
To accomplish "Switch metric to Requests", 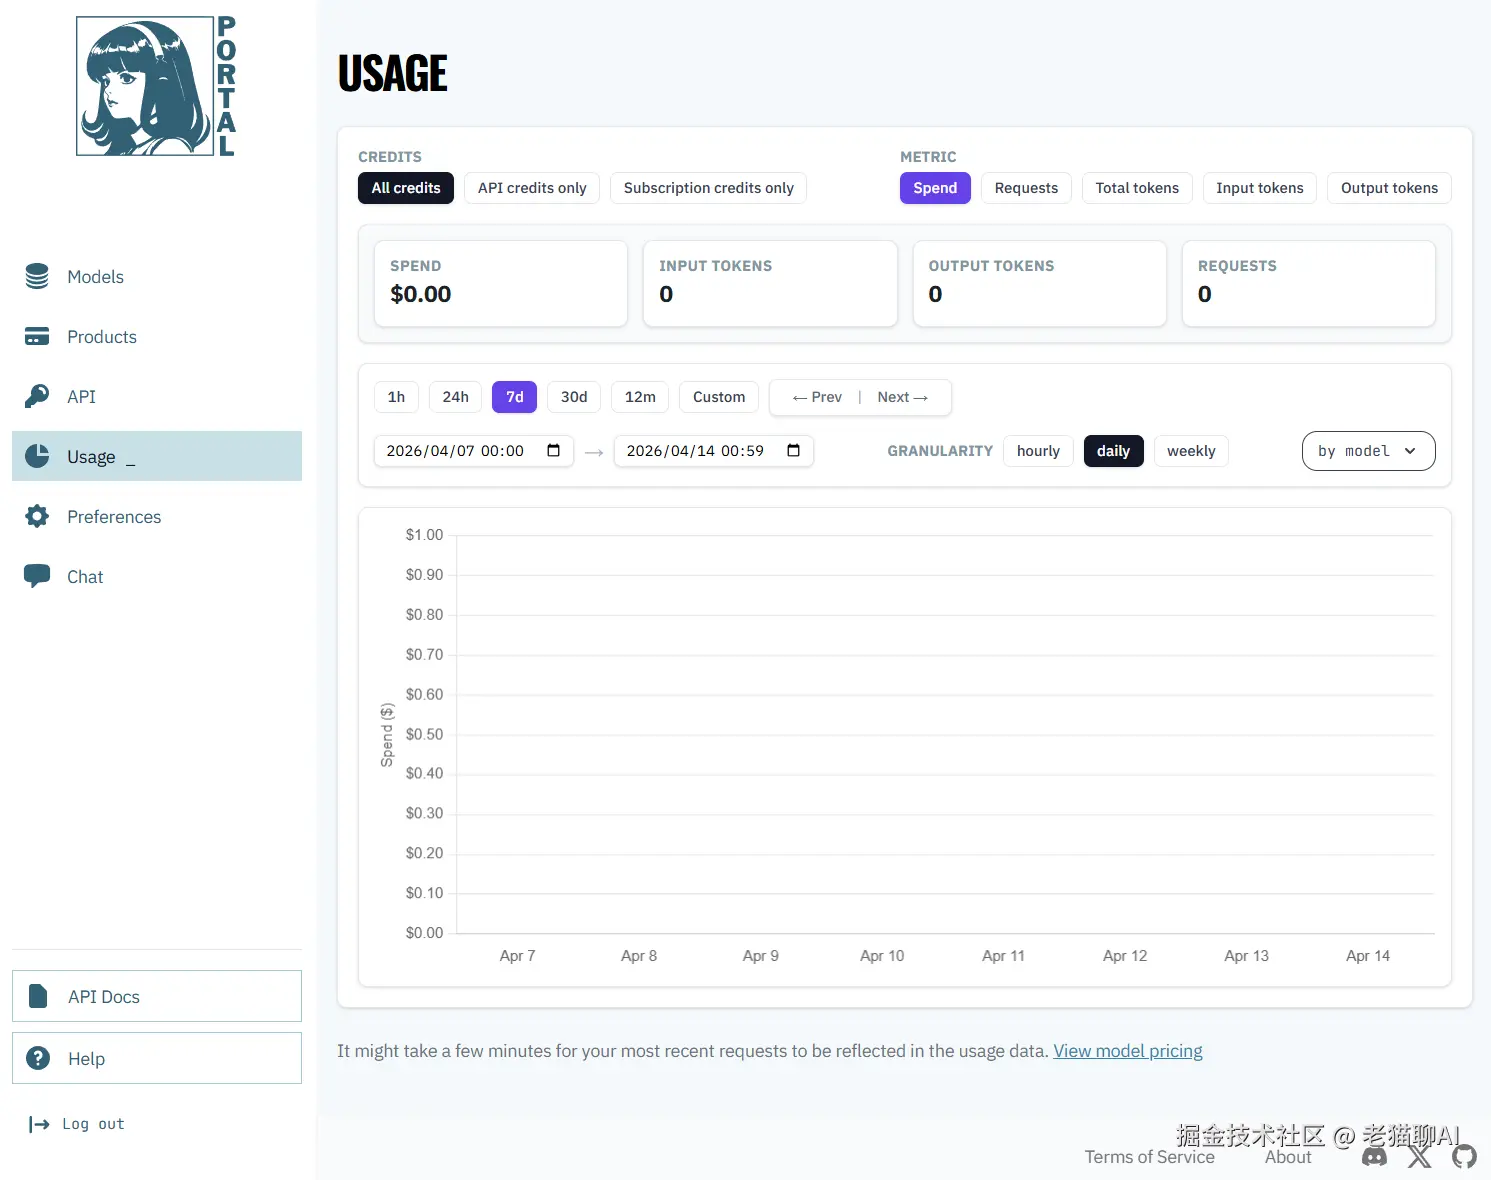I will click(x=1026, y=188).
